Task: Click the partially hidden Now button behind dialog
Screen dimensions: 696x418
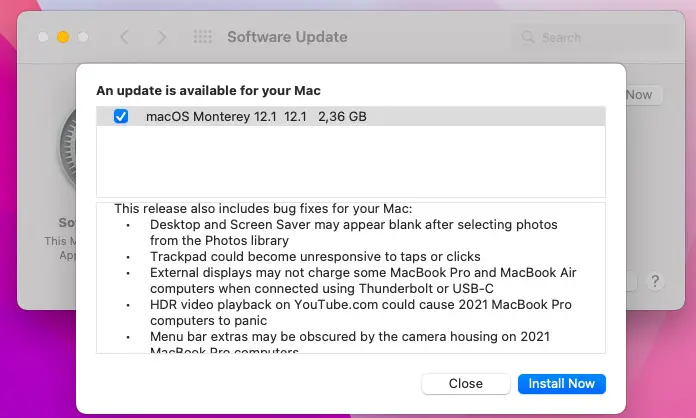Action: click(638, 95)
